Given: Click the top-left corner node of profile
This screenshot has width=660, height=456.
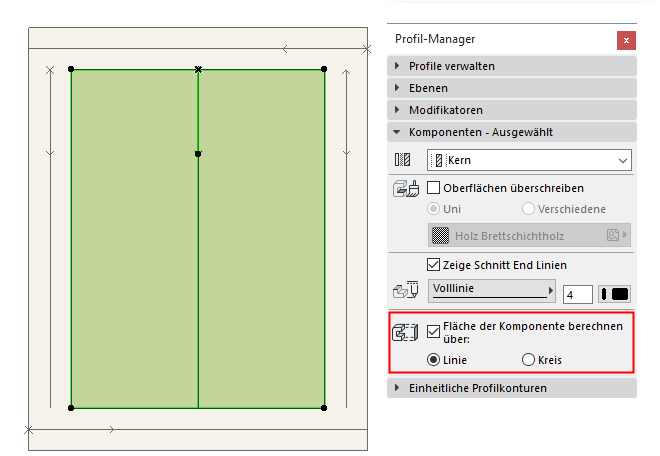Looking at the screenshot, I should (x=71, y=69).
